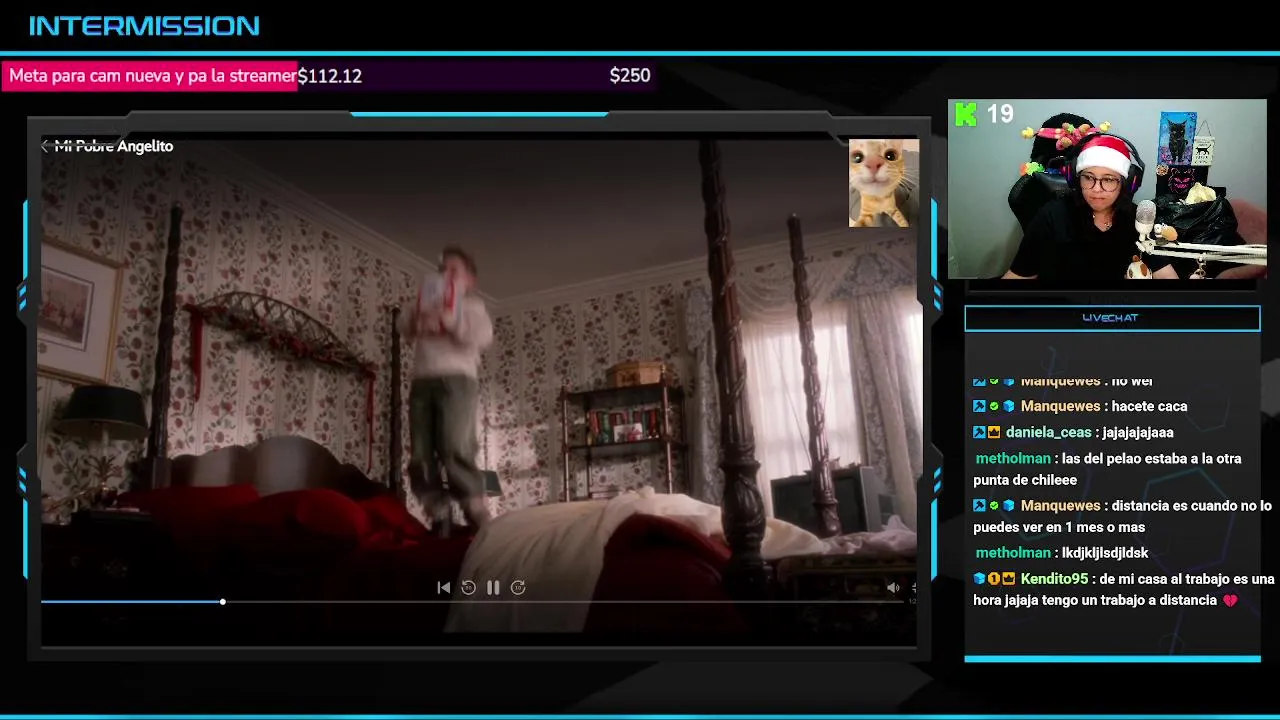The image size is (1280, 720).
Task: Mute video using the speaker icon
Action: pos(893,588)
